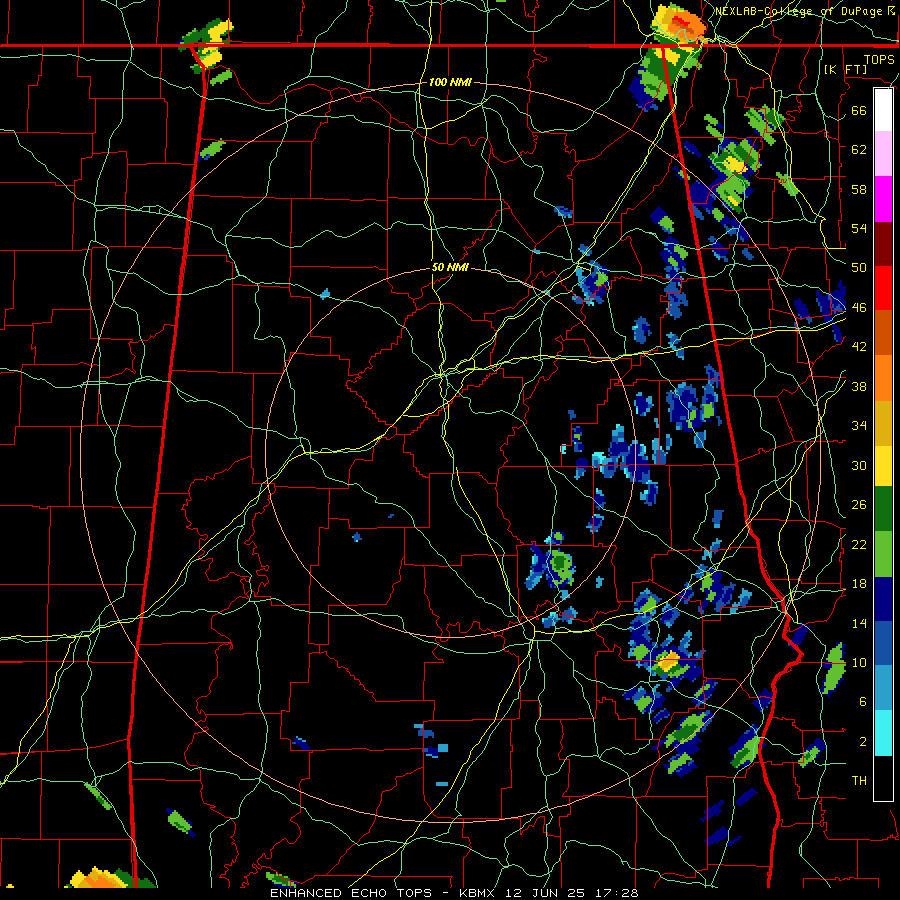Click the light green legend swatch
The image size is (900, 900).
point(883,554)
